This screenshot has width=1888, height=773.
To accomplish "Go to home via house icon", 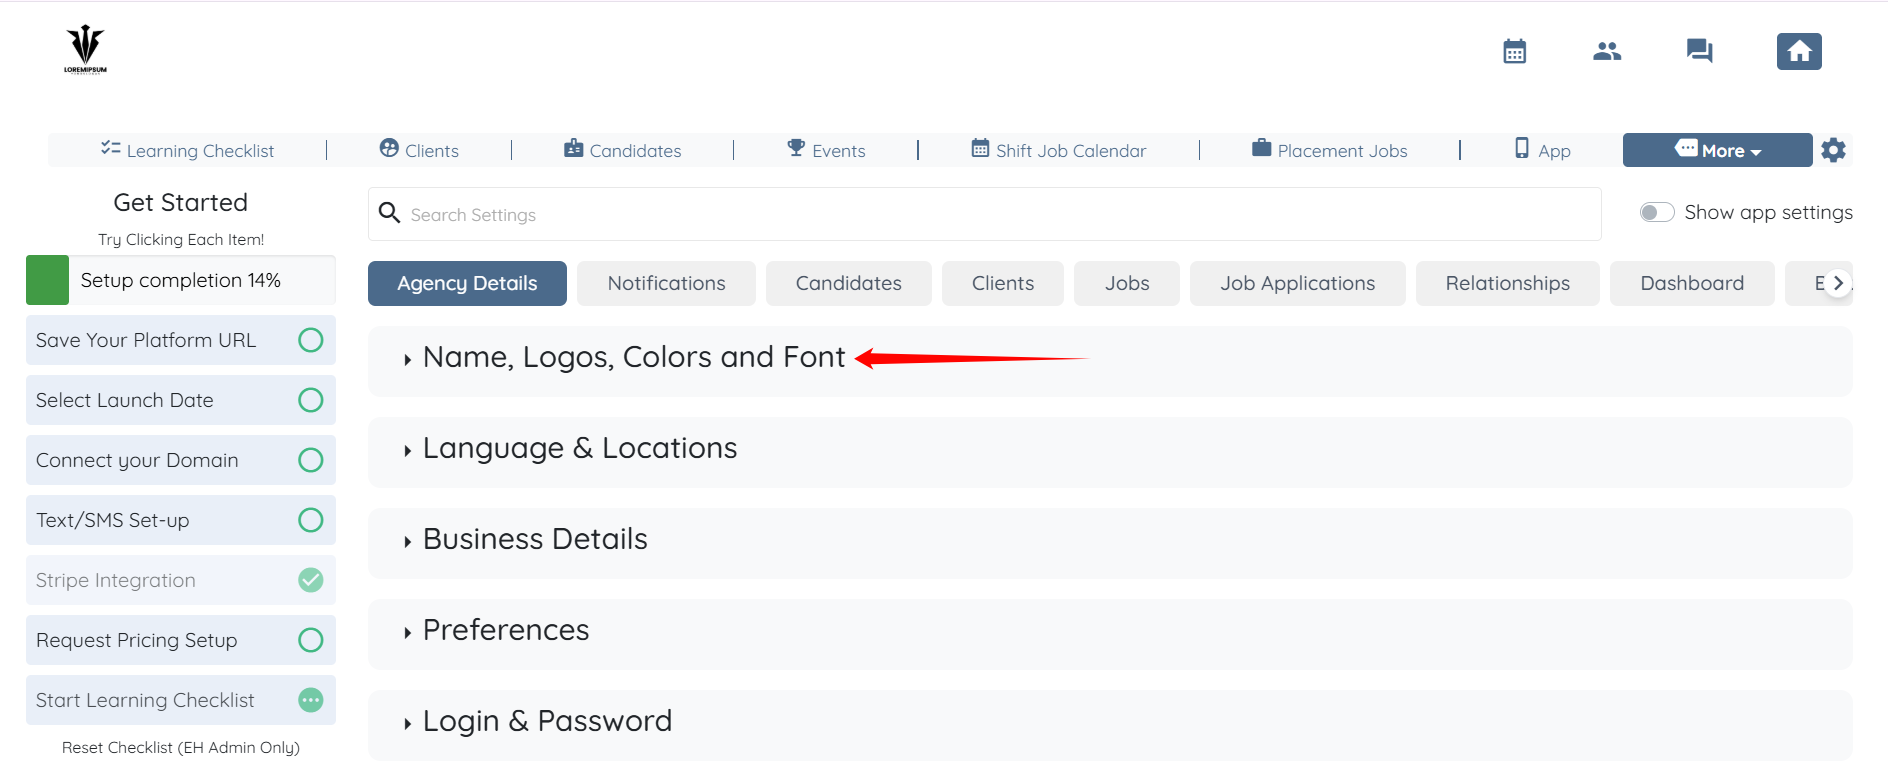I will 1798,51.
